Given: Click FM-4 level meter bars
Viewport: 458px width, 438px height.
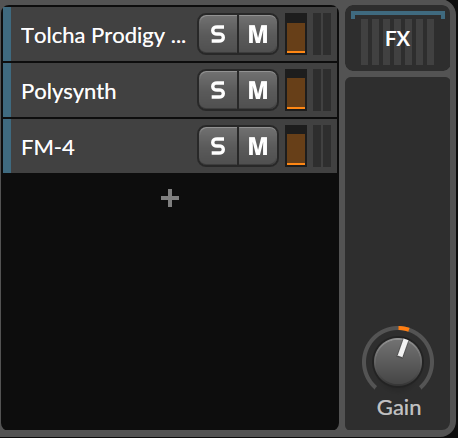Looking at the screenshot, I should [x=322, y=146].
